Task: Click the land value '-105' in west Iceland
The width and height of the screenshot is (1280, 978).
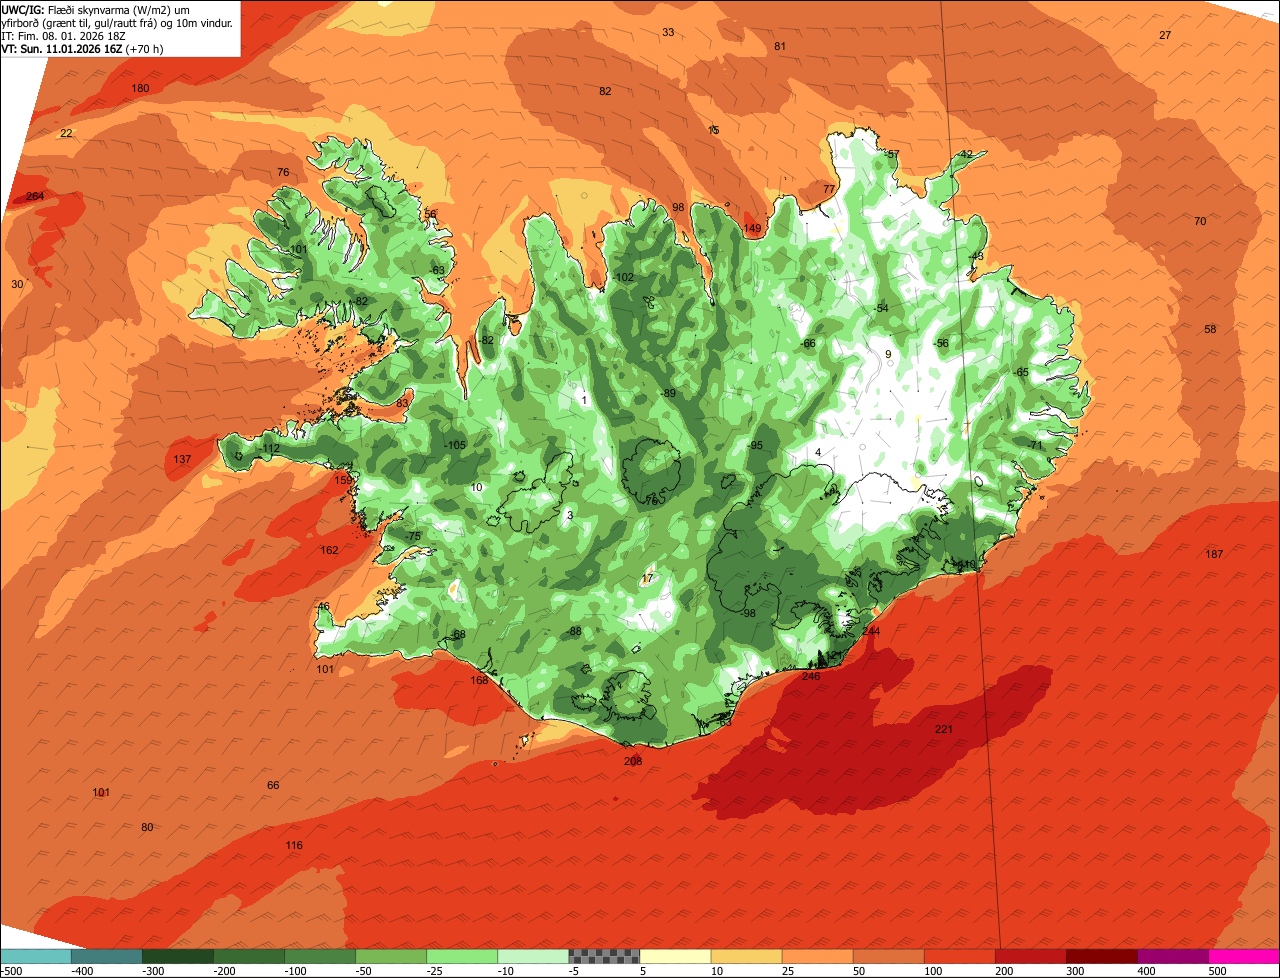Action: (x=455, y=446)
